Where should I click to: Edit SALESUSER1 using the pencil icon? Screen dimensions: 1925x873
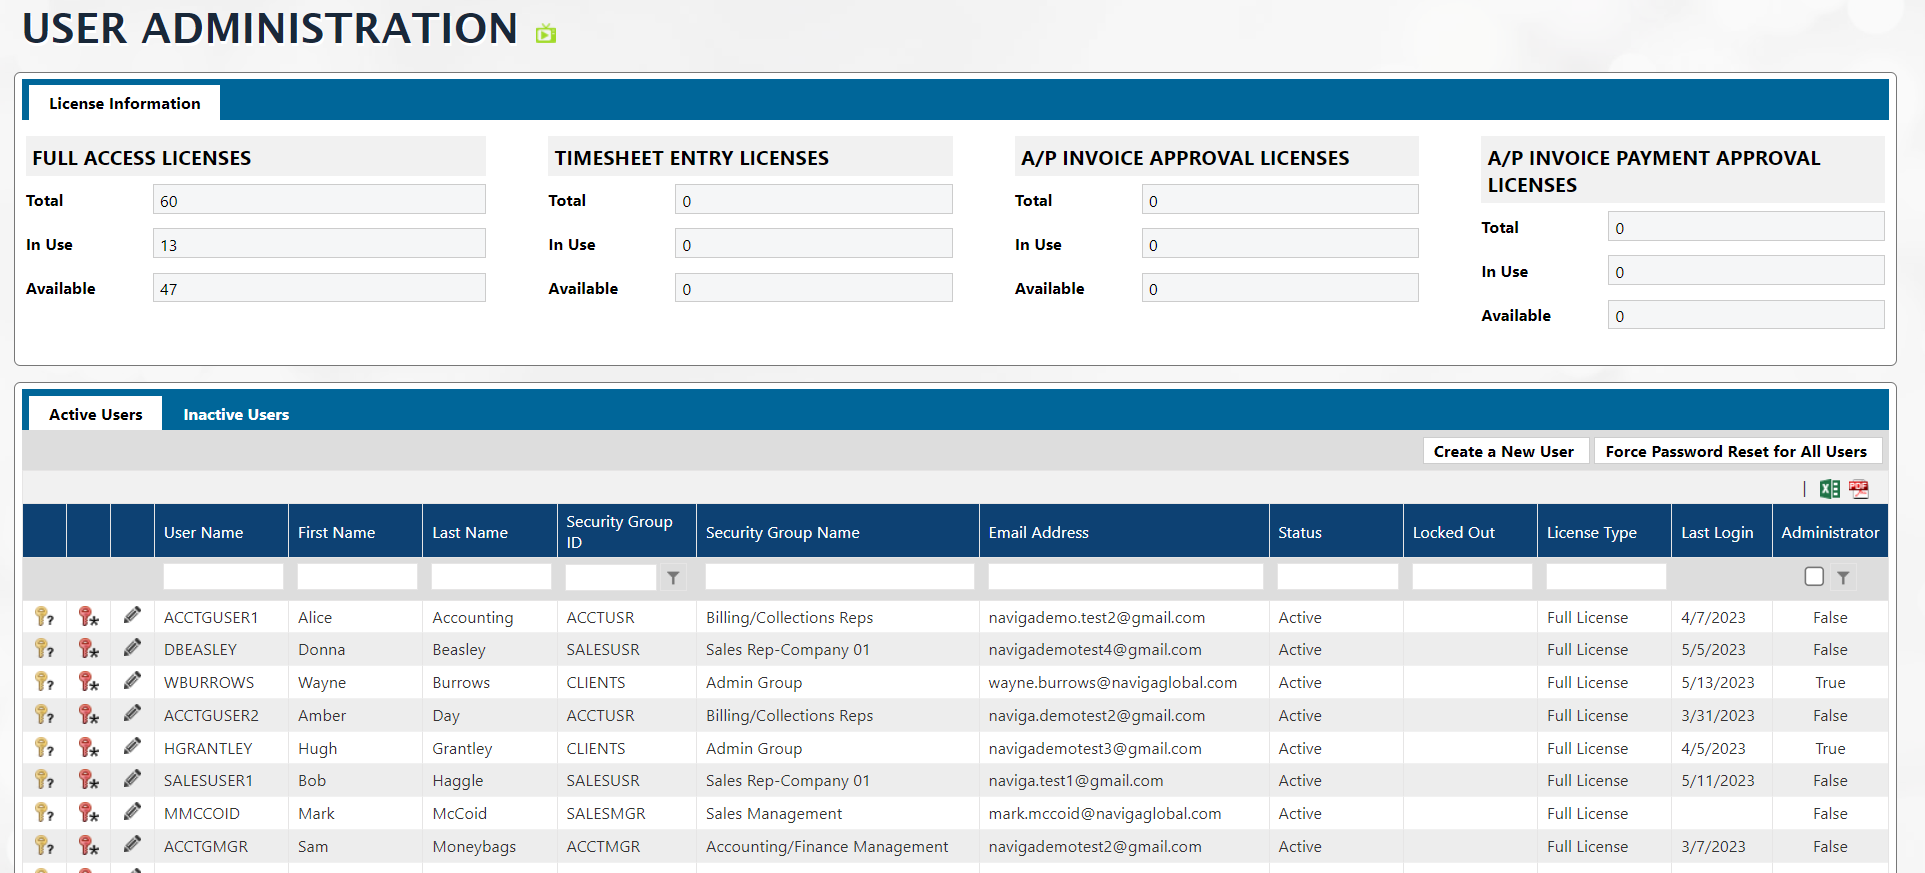132,780
